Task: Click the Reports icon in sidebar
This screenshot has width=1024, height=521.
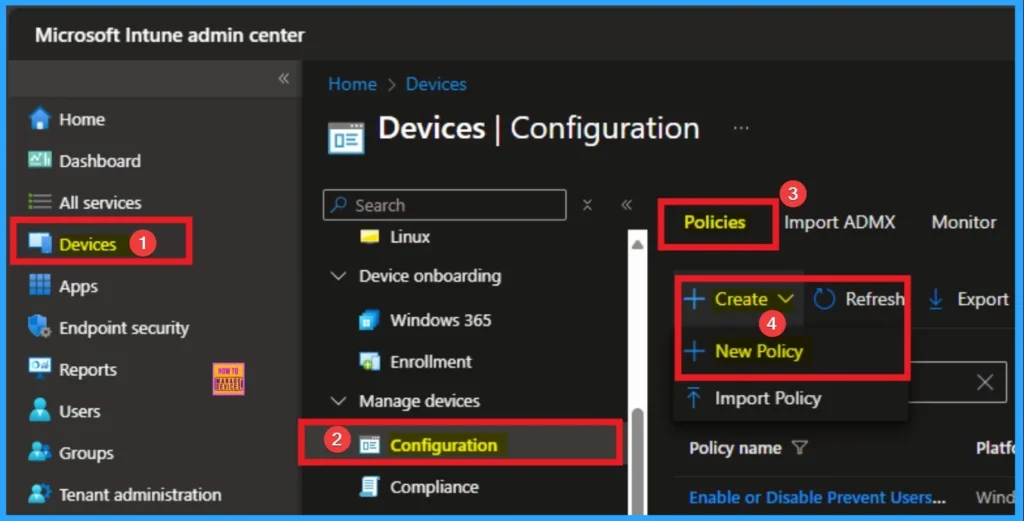Action: (x=40, y=370)
